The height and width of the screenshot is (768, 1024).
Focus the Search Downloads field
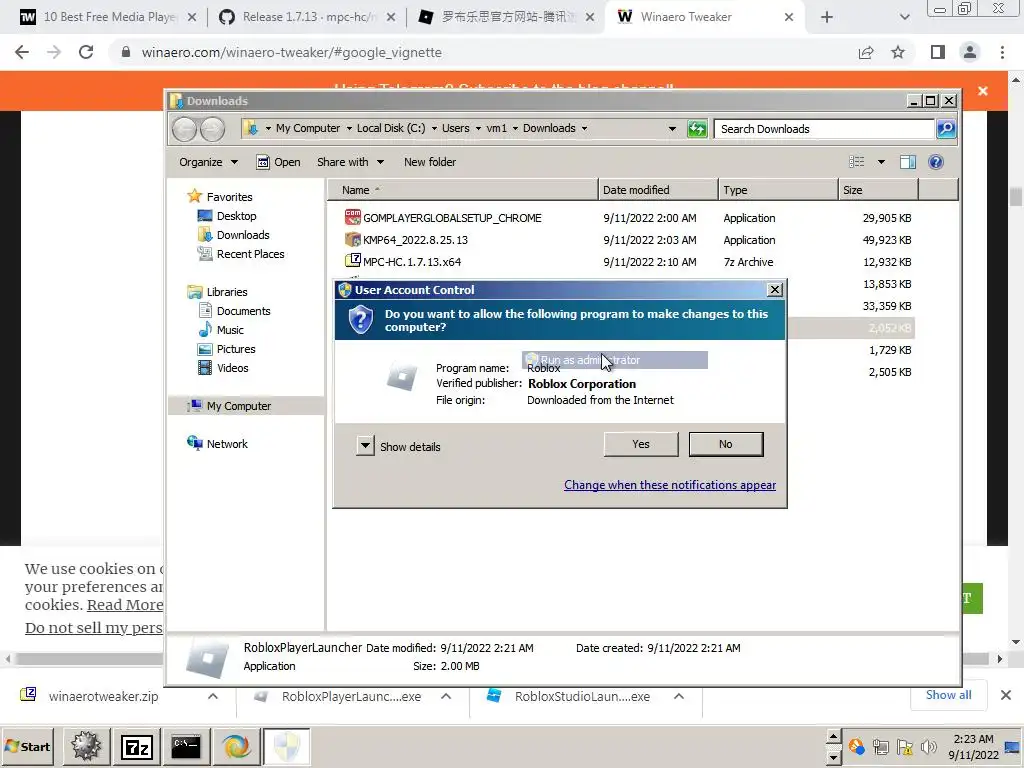click(824, 129)
